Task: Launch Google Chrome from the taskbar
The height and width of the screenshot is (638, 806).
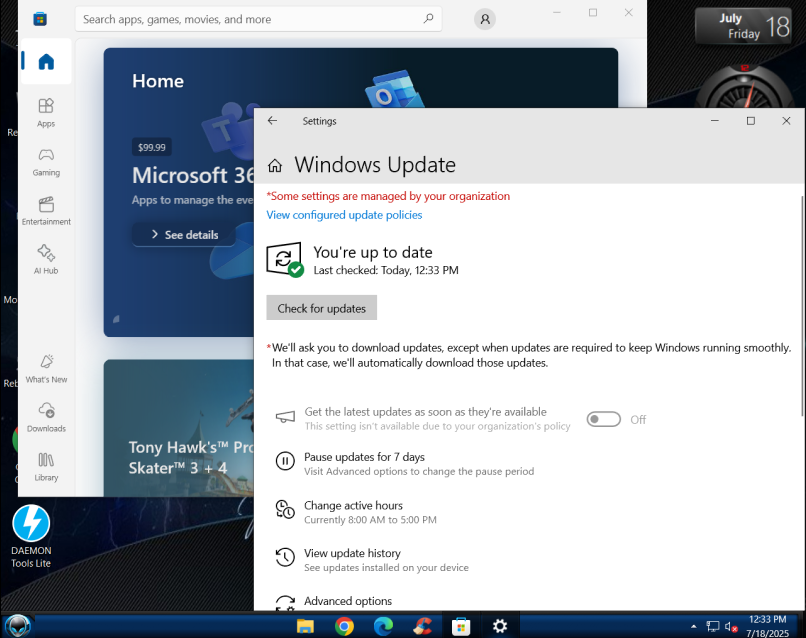Action: click(x=344, y=626)
